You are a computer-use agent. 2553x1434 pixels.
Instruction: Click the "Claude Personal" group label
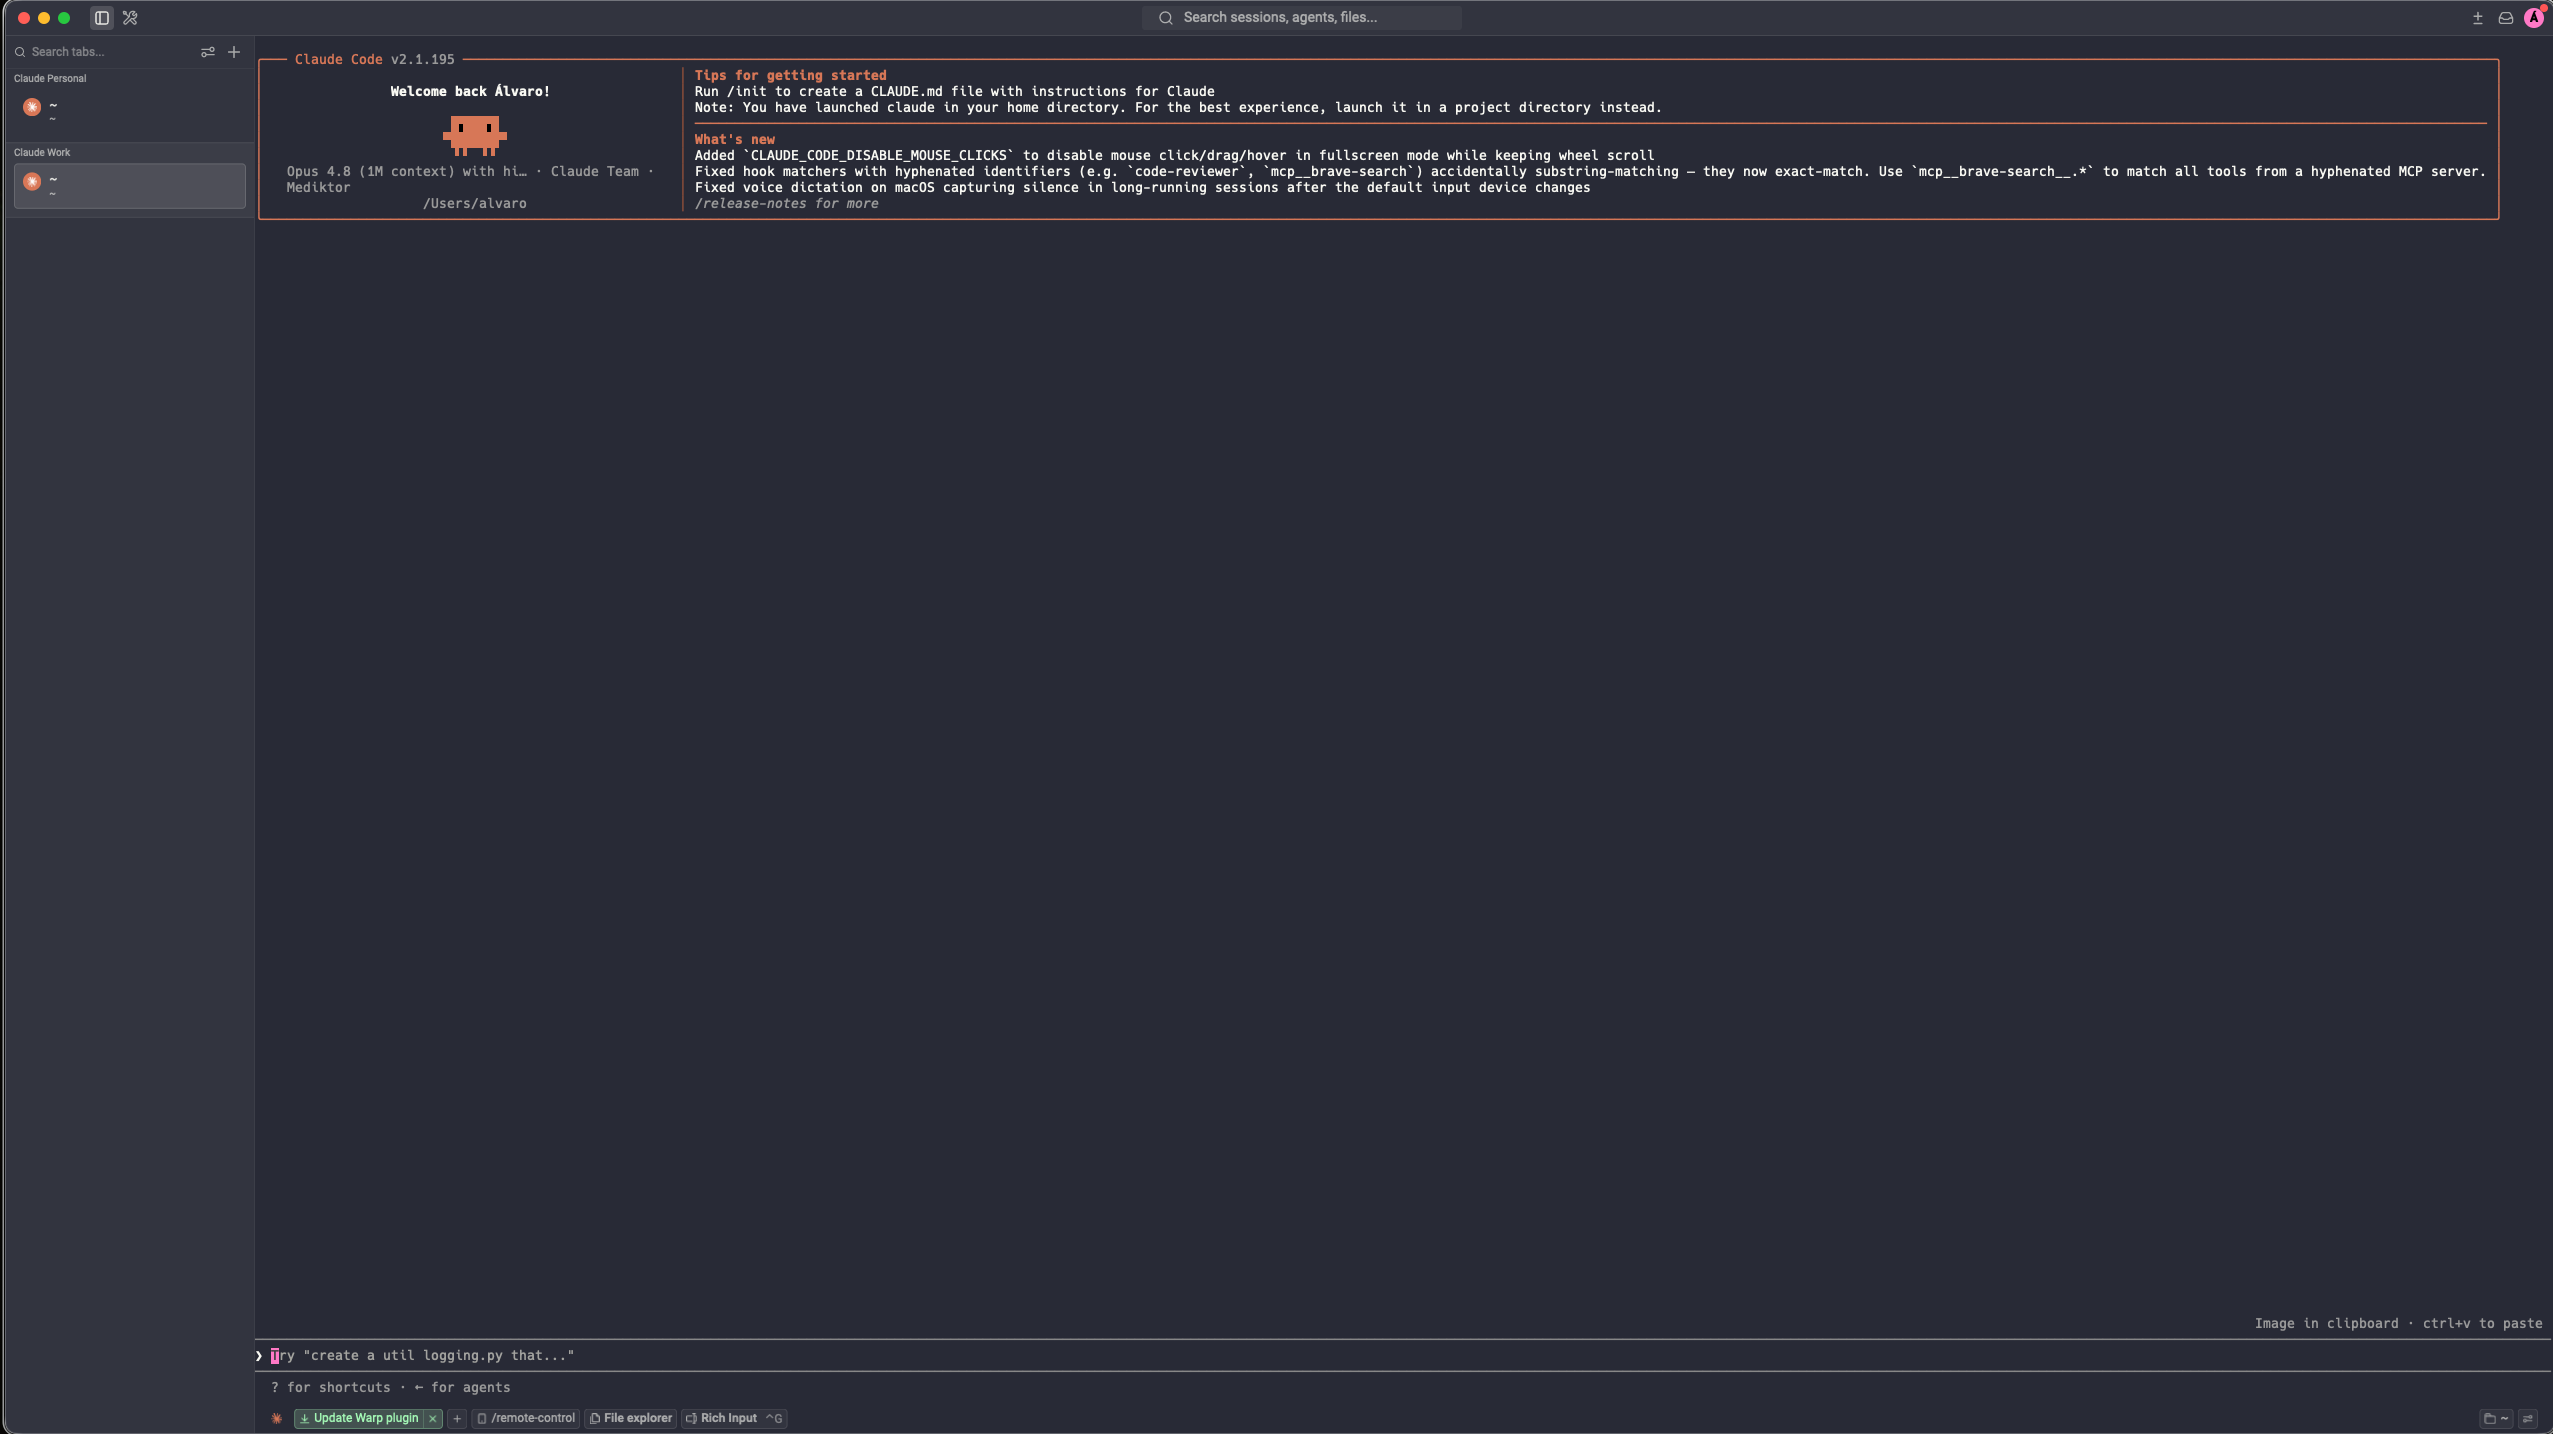pyautogui.click(x=50, y=78)
